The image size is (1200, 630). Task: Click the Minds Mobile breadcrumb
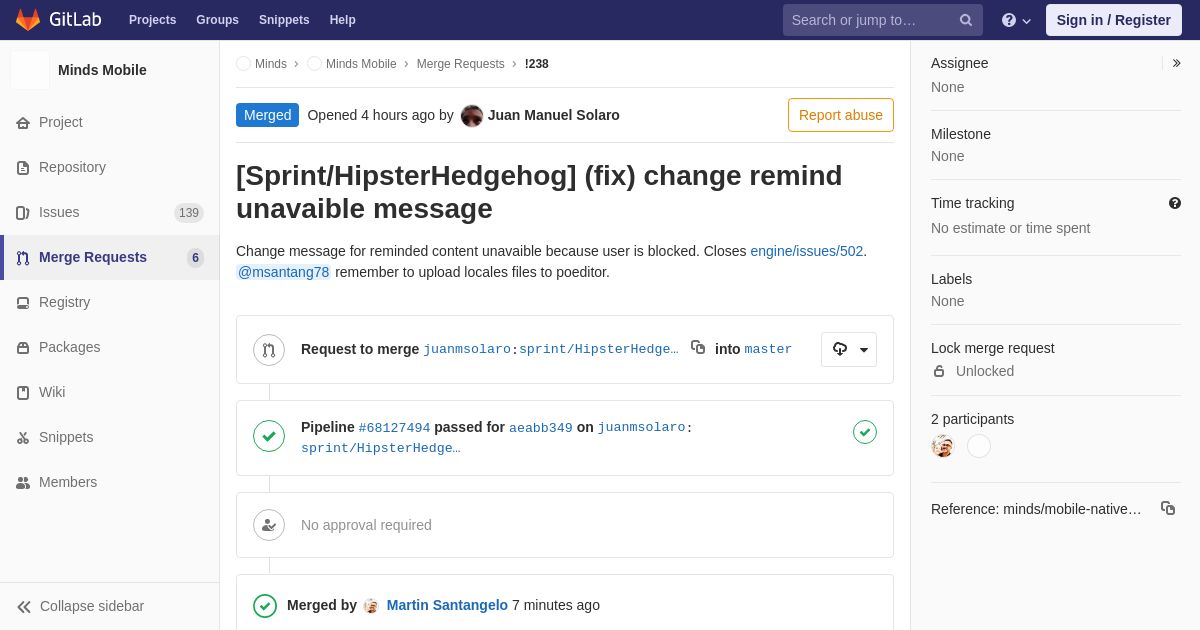(x=361, y=64)
